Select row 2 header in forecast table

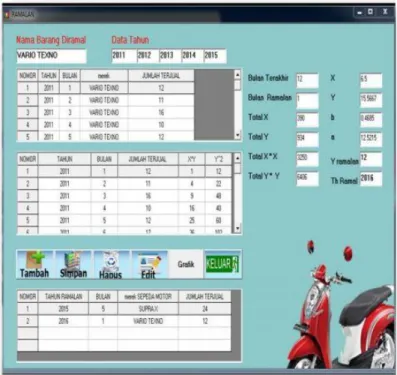(28, 321)
